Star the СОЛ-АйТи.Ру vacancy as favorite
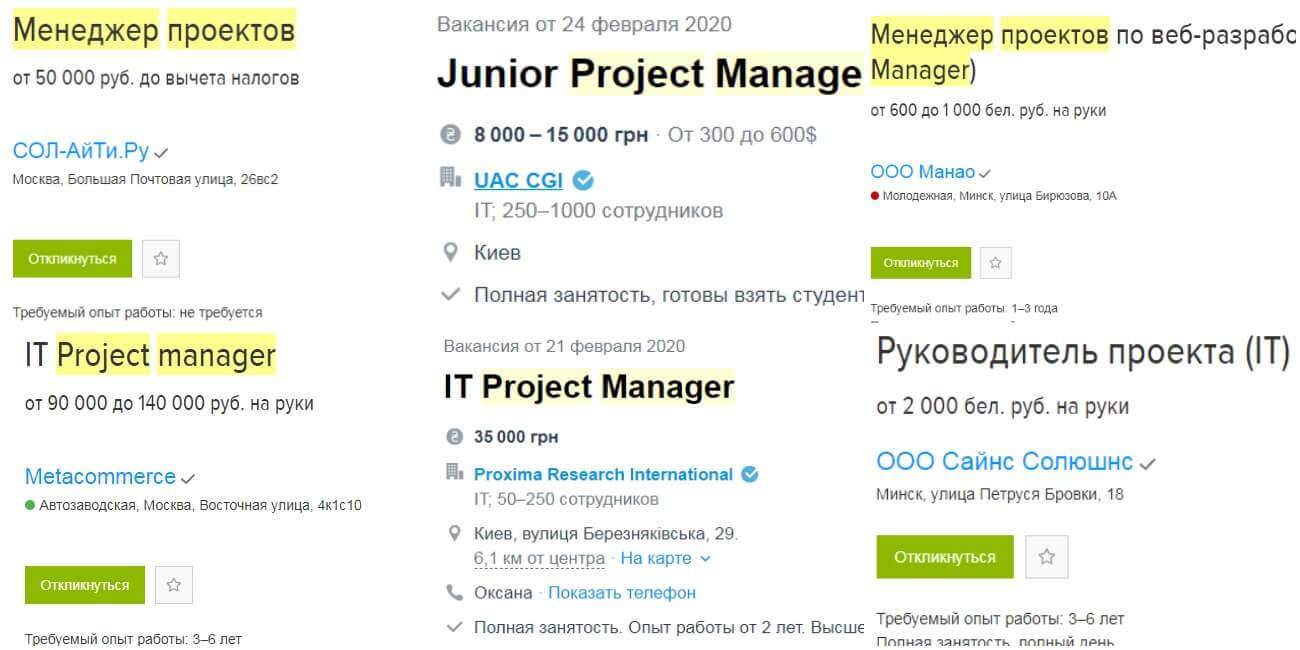Viewport: 1300px width, 650px height. point(161,259)
